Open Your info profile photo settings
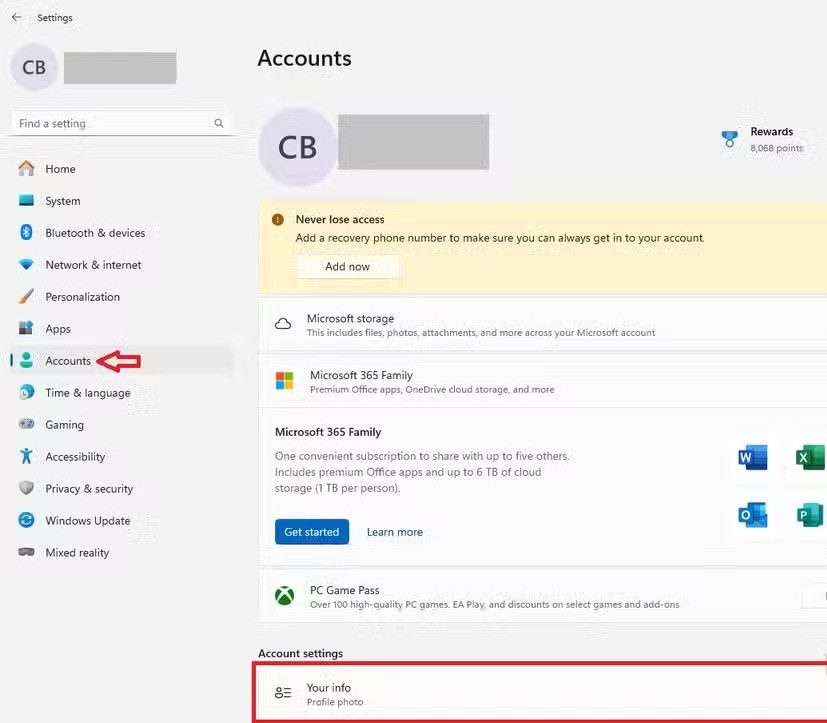The width and height of the screenshot is (827, 723). [541, 693]
